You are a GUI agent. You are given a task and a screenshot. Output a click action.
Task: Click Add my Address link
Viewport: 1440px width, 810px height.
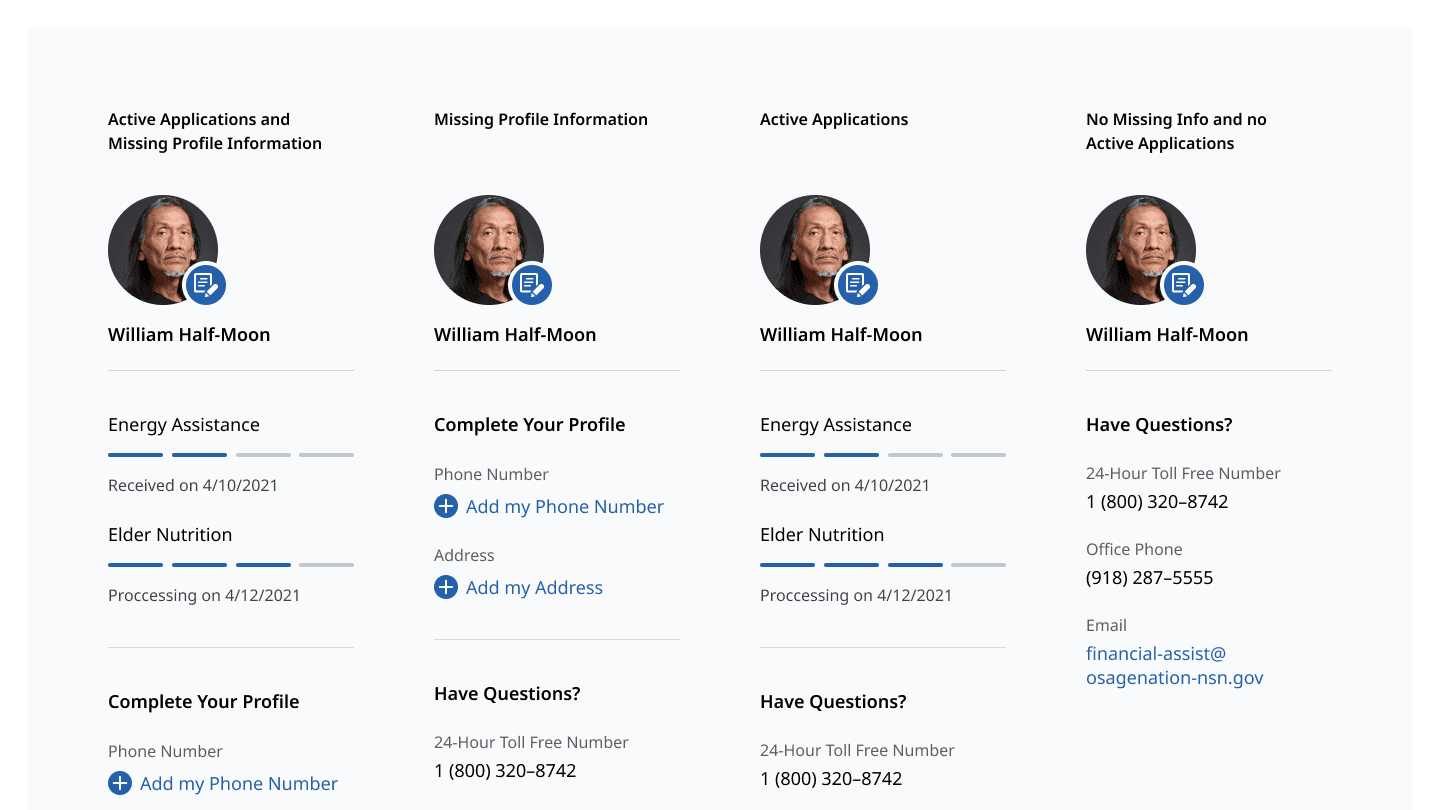tap(534, 588)
